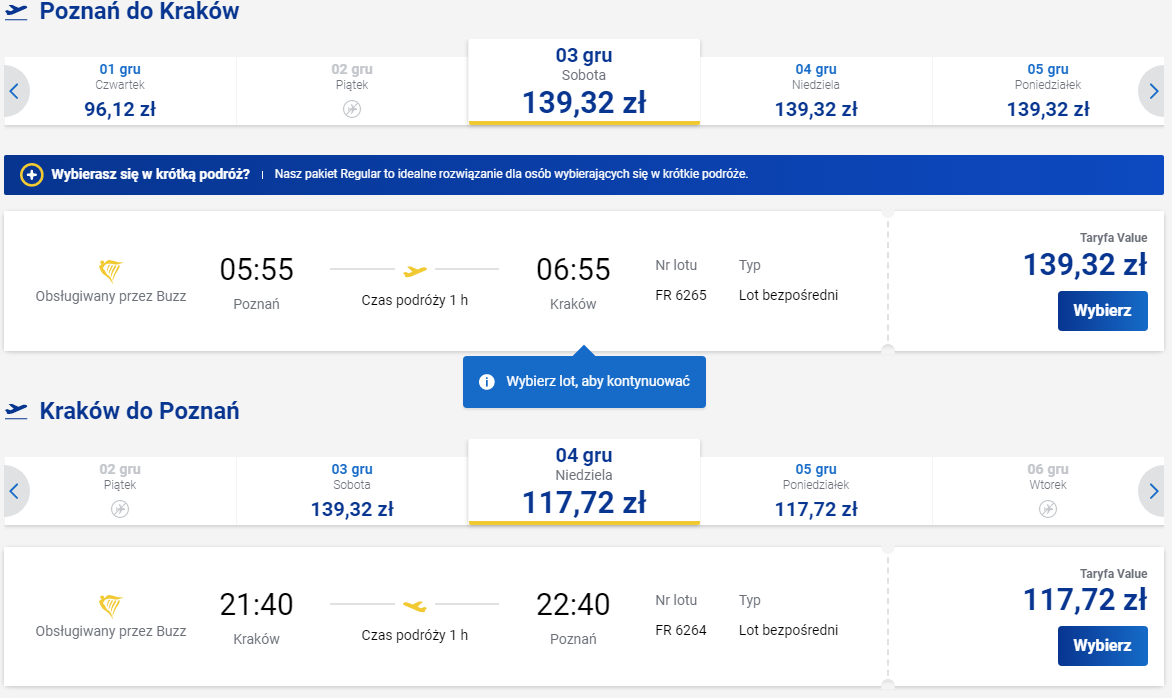Show earlier dates for Kraków to Poznań
The image size is (1172, 698).
[x=14, y=491]
